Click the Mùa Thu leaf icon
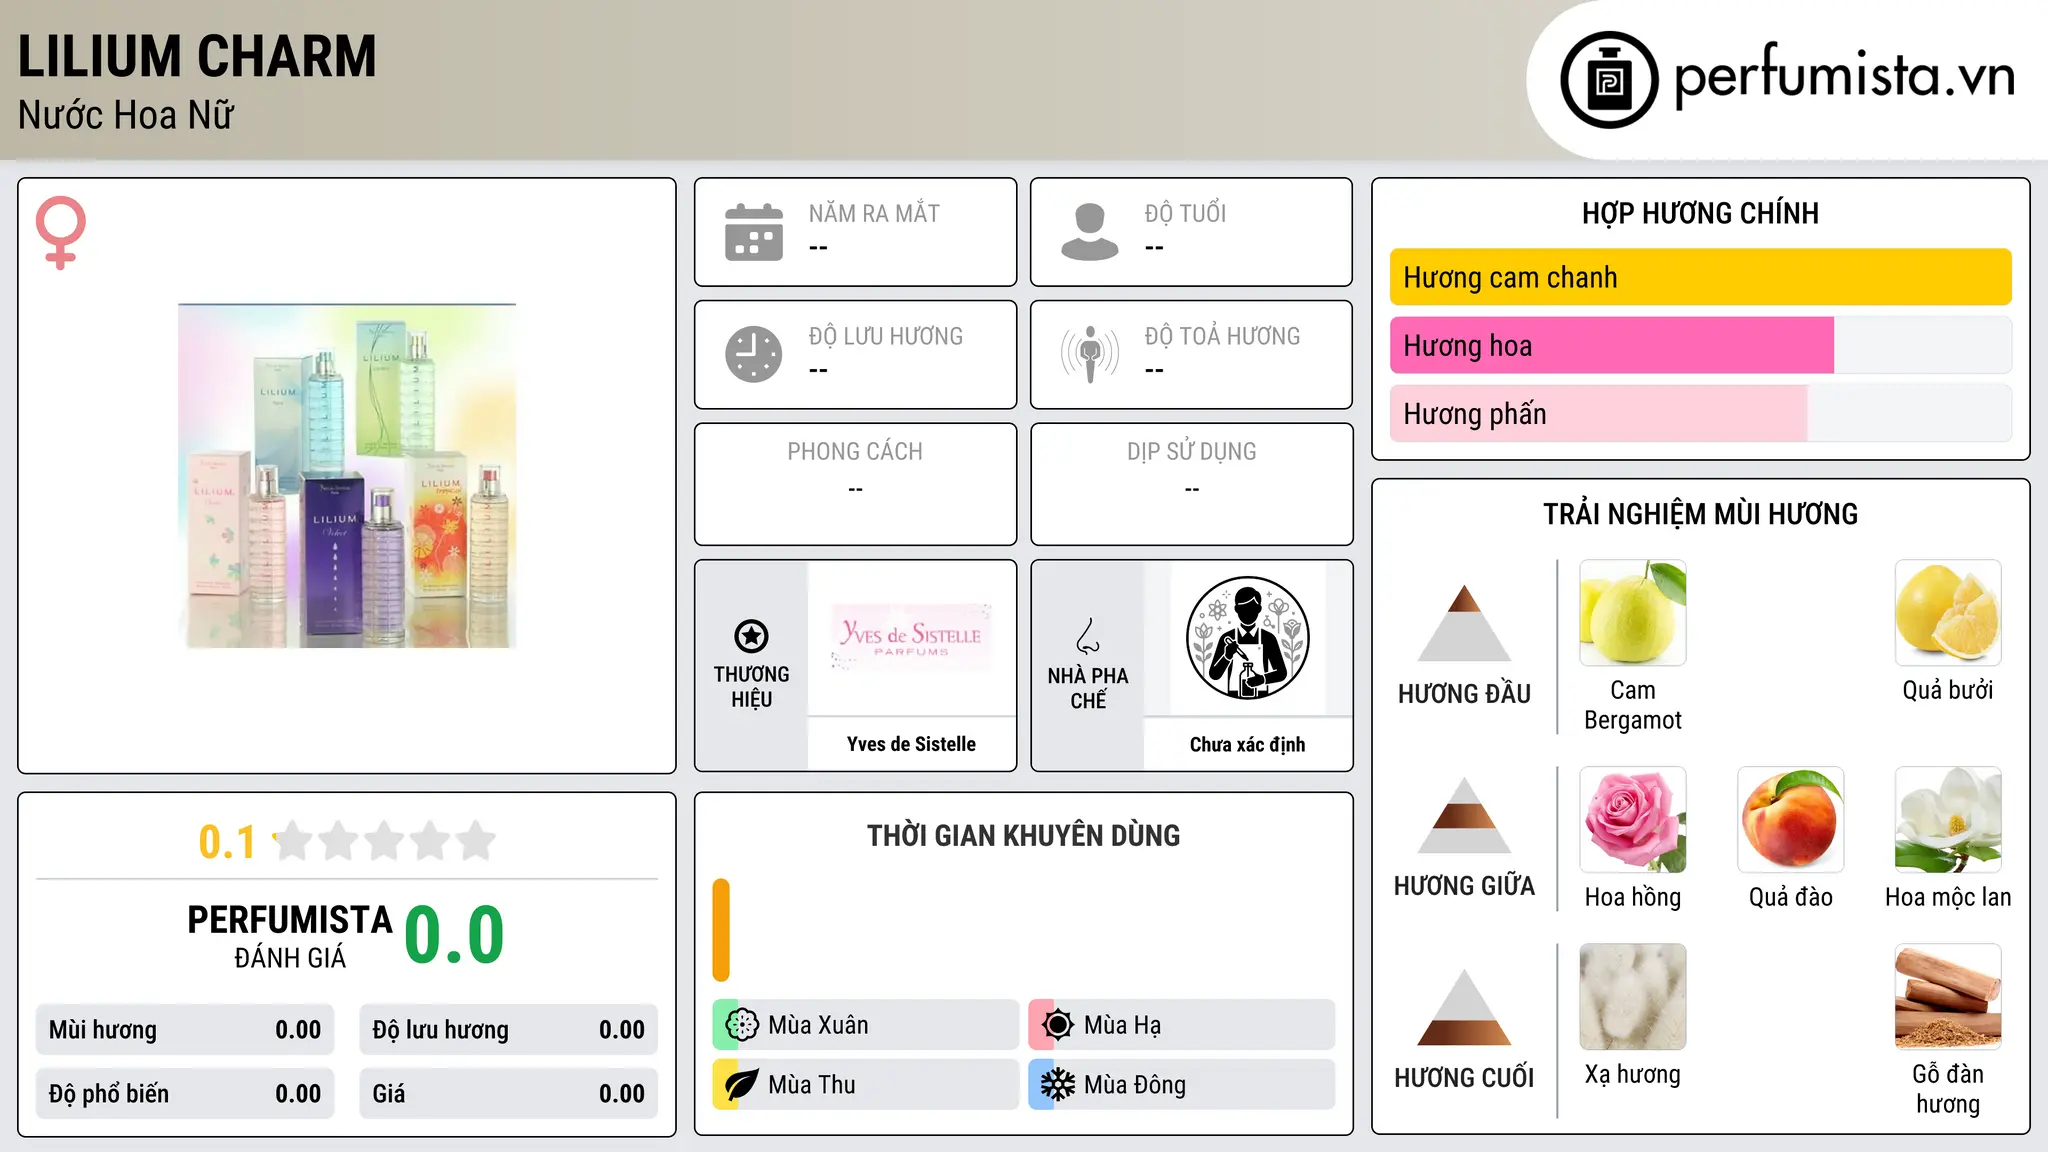 coord(742,1085)
